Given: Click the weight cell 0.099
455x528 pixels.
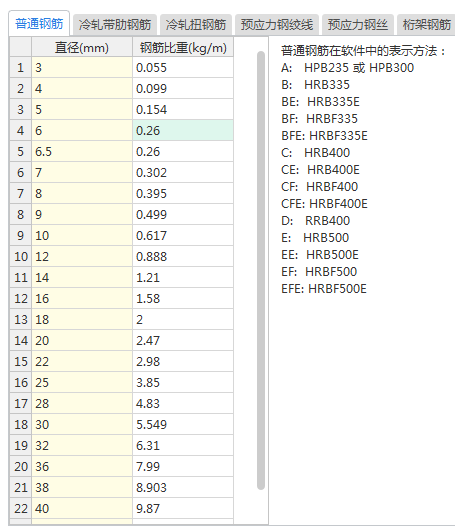Looking at the screenshot, I should click(x=183, y=89).
